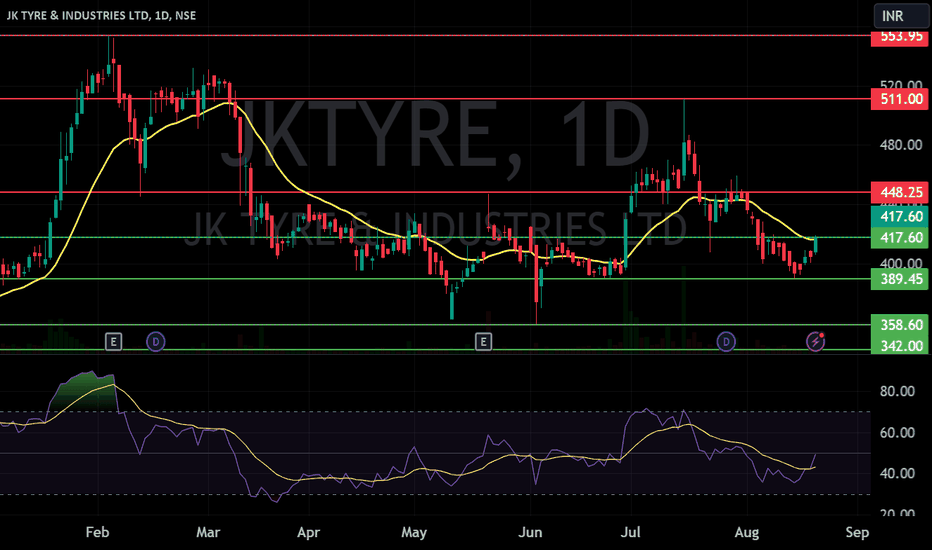Click the Jul label on time axis
The height and width of the screenshot is (550, 932).
(630, 532)
